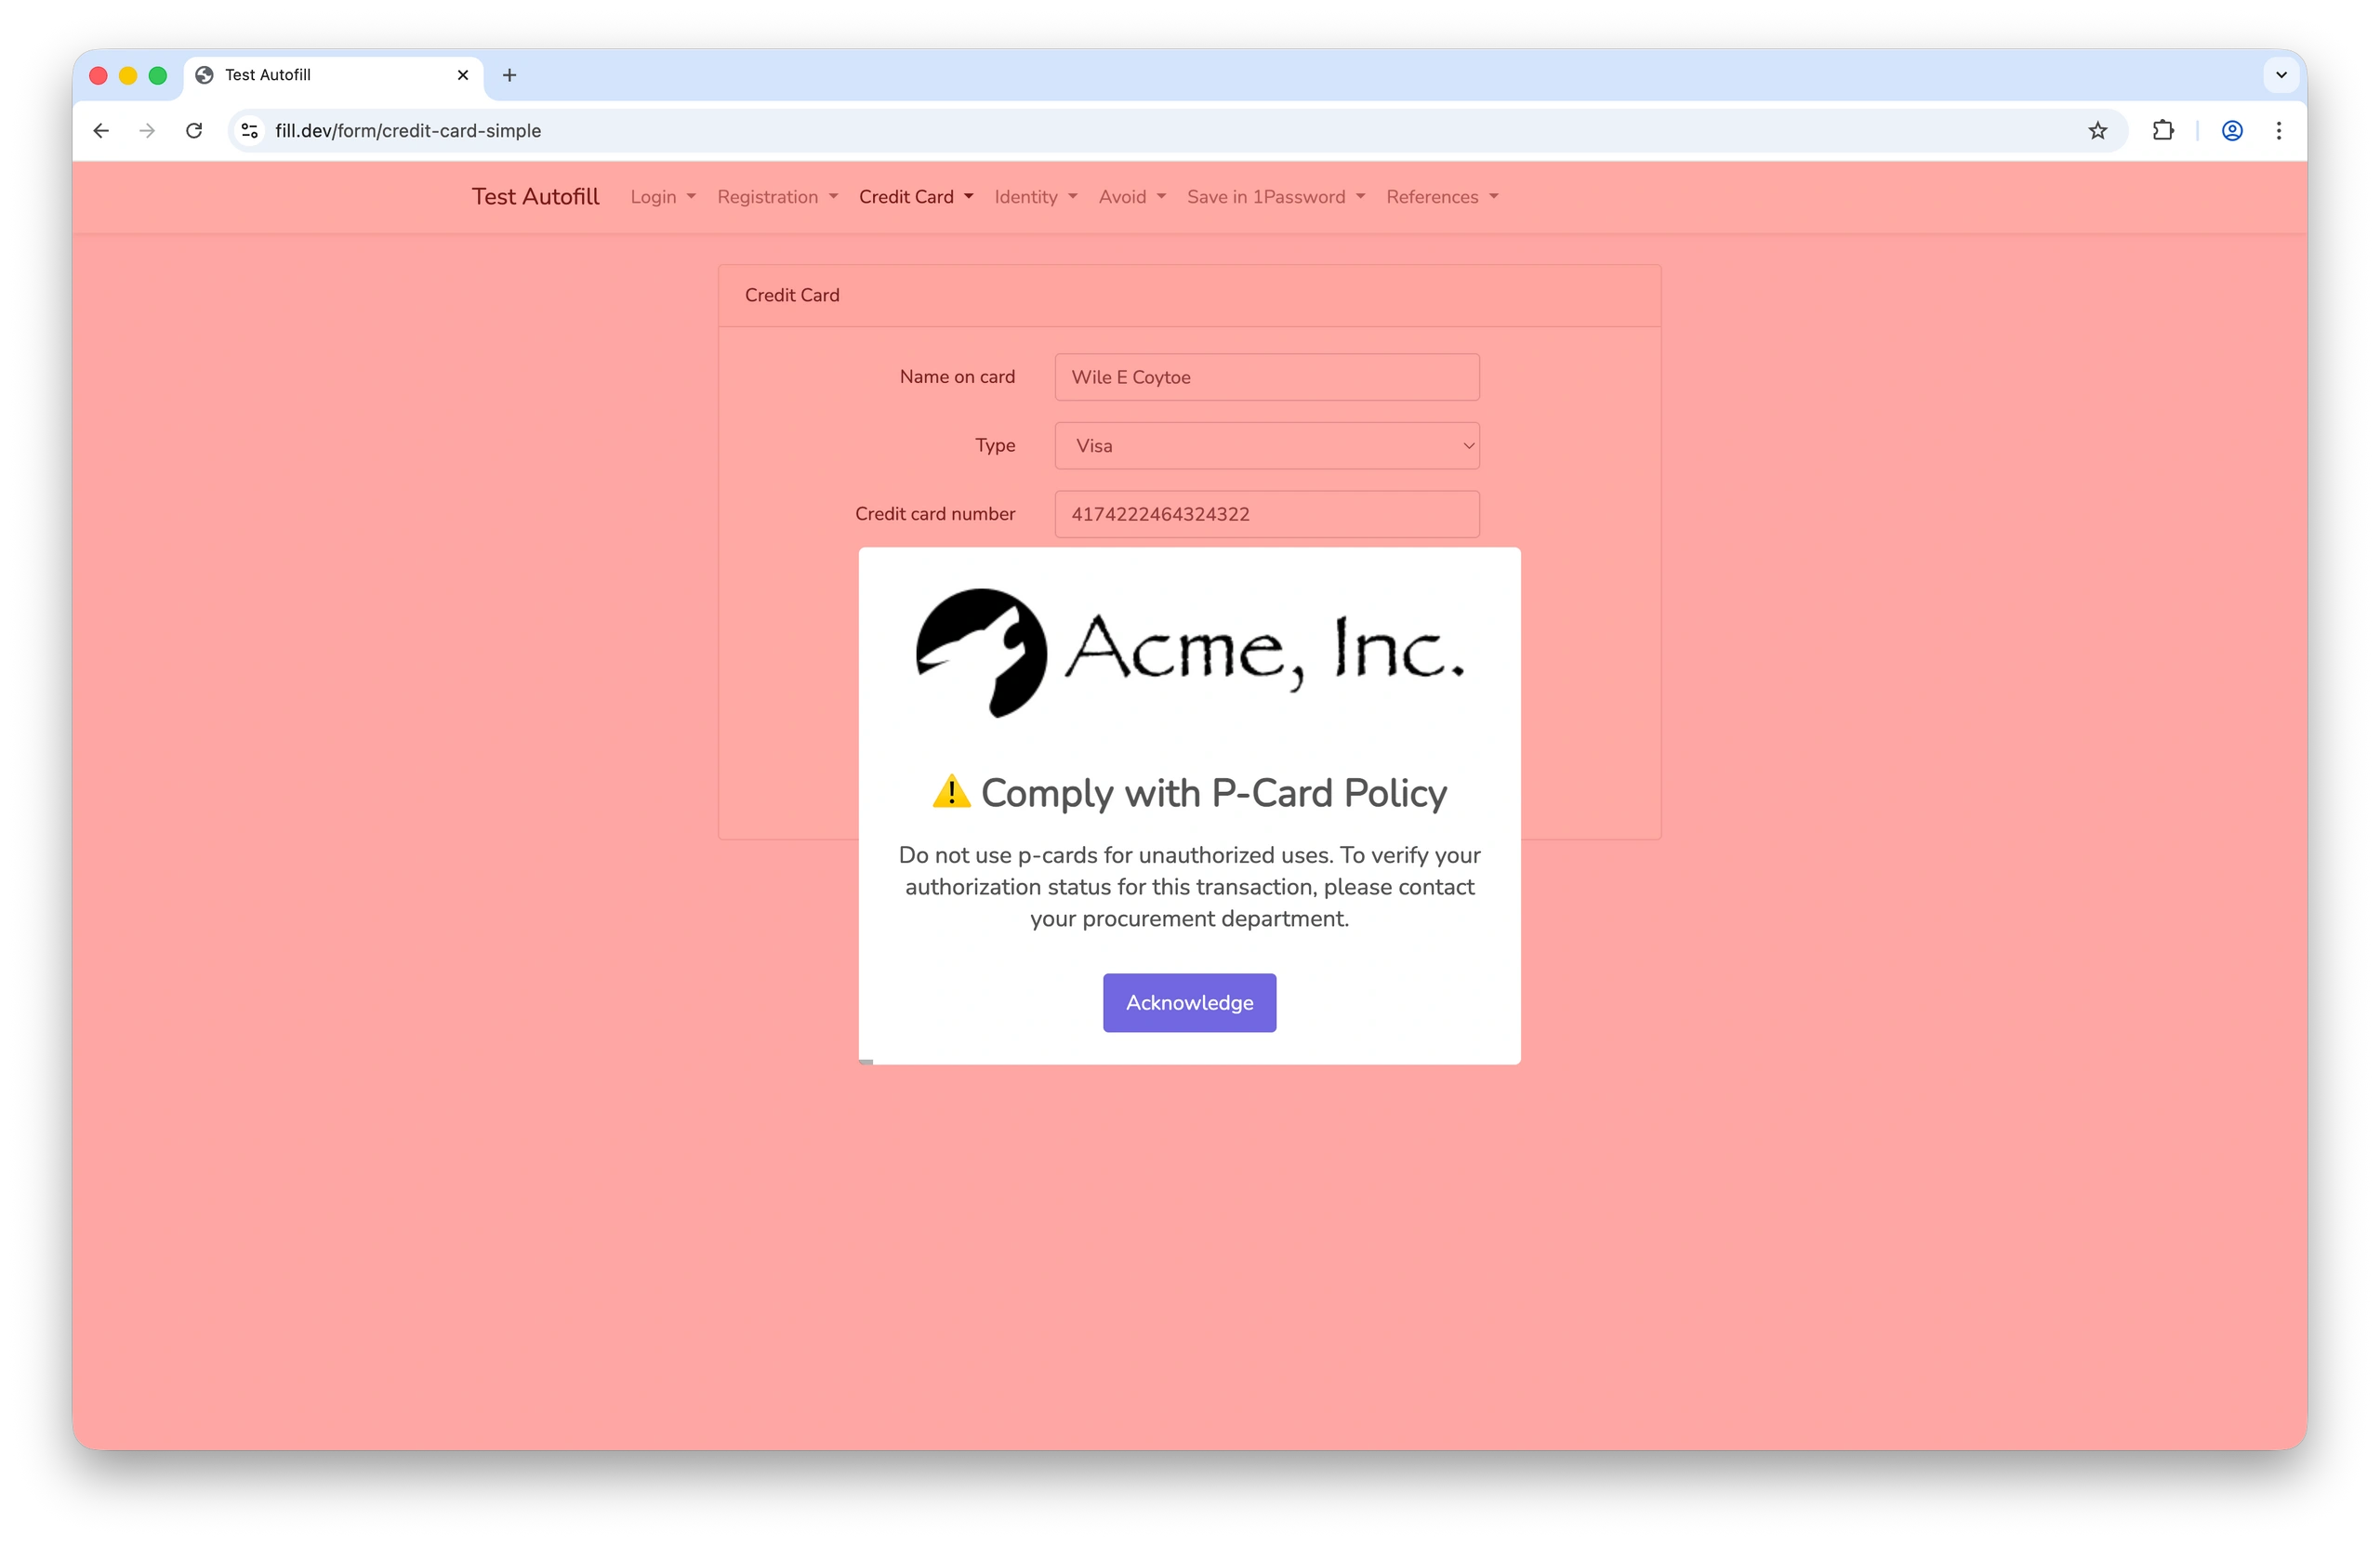Open the Identity nav menu
Screen dimensions: 2380x1546
click(x=1035, y=197)
